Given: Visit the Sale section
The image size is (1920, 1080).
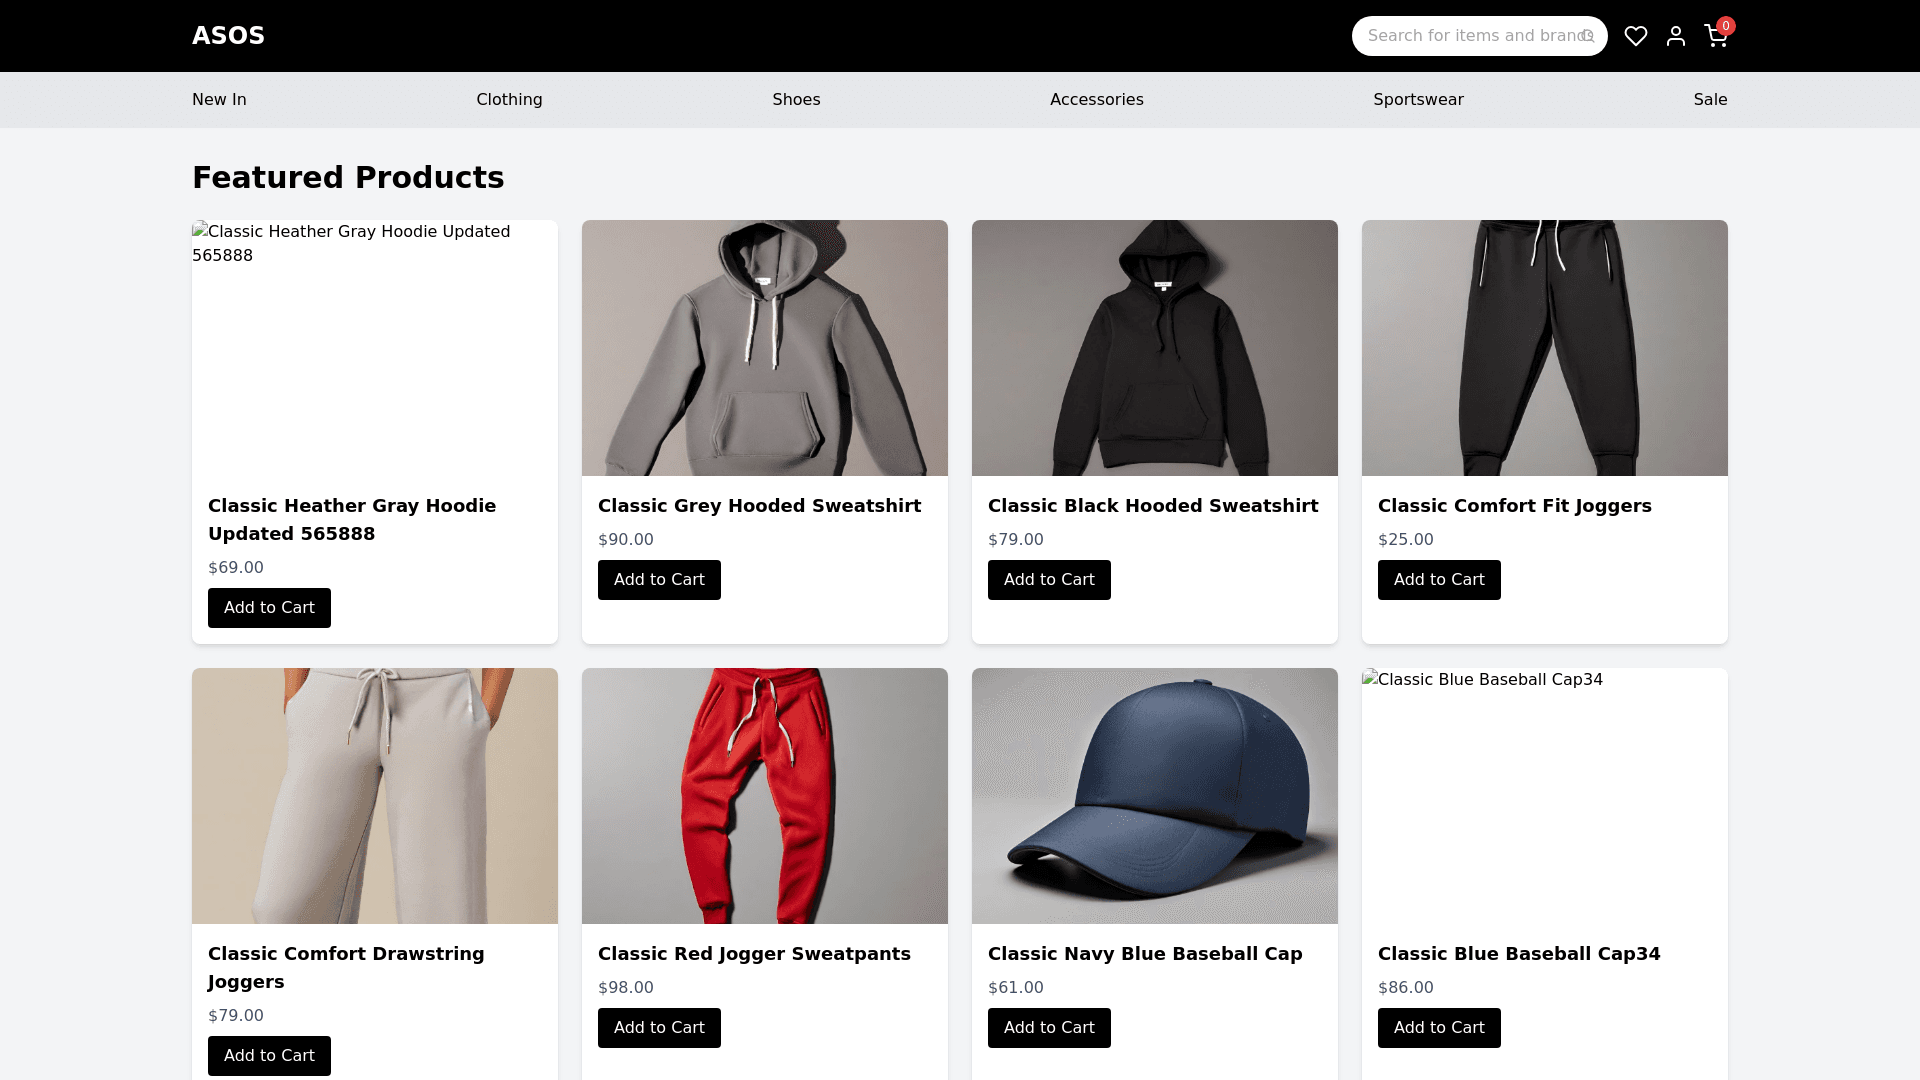Looking at the screenshot, I should (x=1710, y=100).
